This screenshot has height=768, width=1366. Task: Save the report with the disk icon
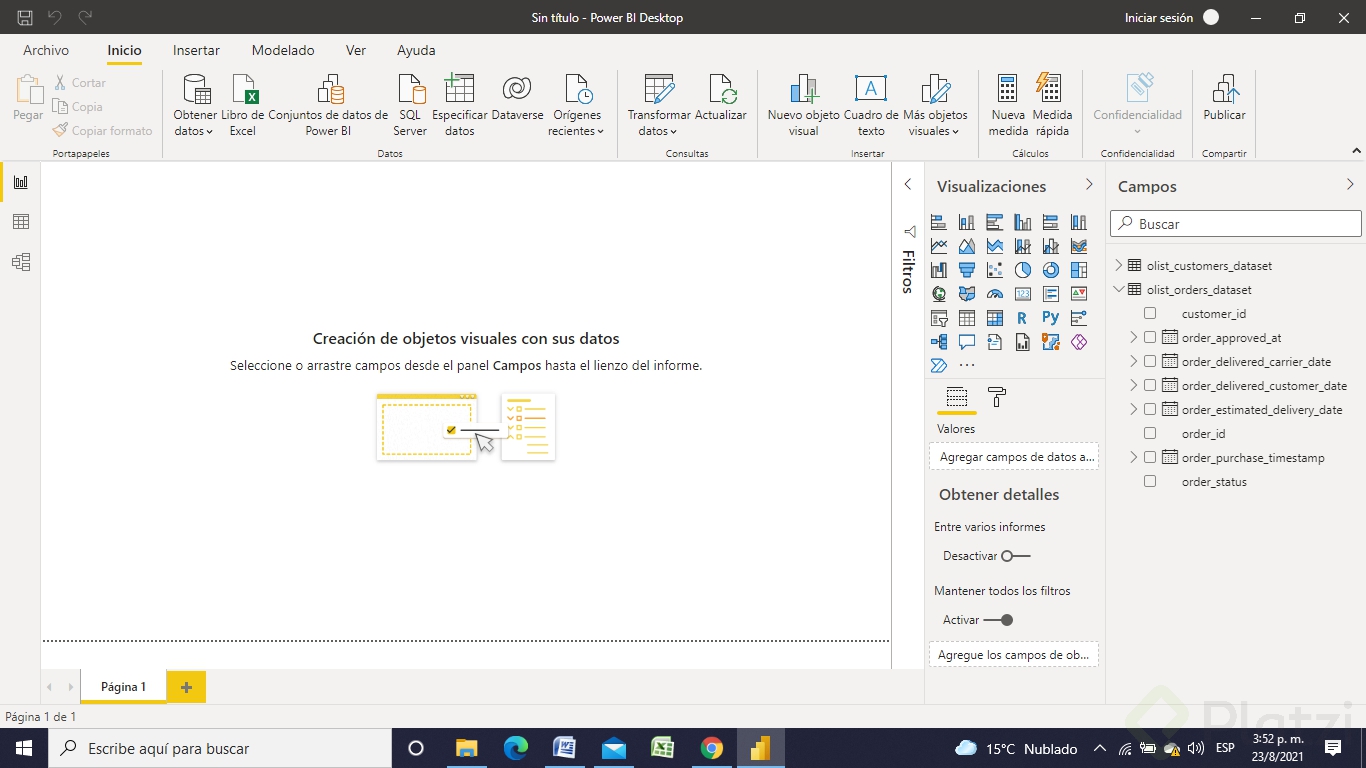tap(25, 18)
